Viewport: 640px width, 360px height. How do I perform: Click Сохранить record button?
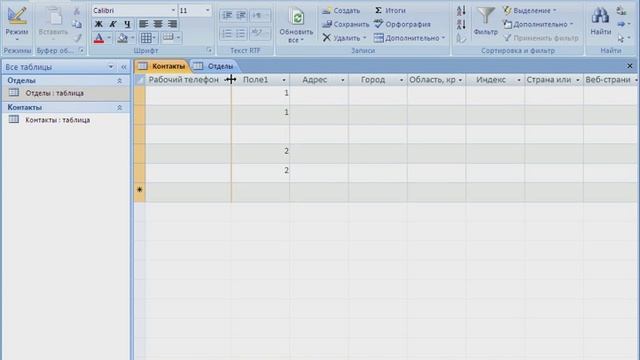[x=345, y=24]
